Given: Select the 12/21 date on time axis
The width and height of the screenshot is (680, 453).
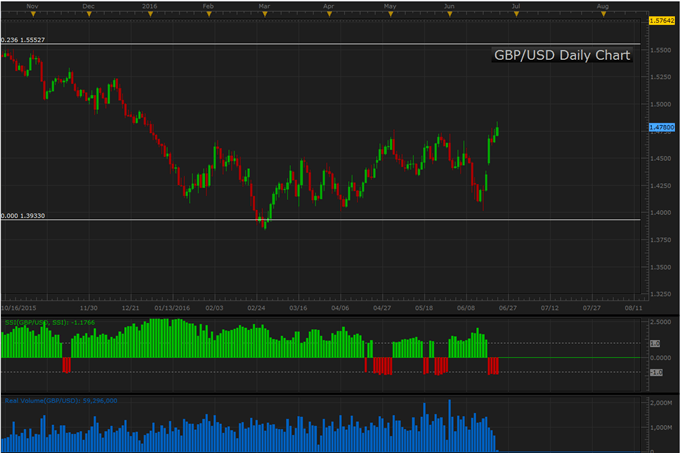Looking at the screenshot, I should pos(131,308).
